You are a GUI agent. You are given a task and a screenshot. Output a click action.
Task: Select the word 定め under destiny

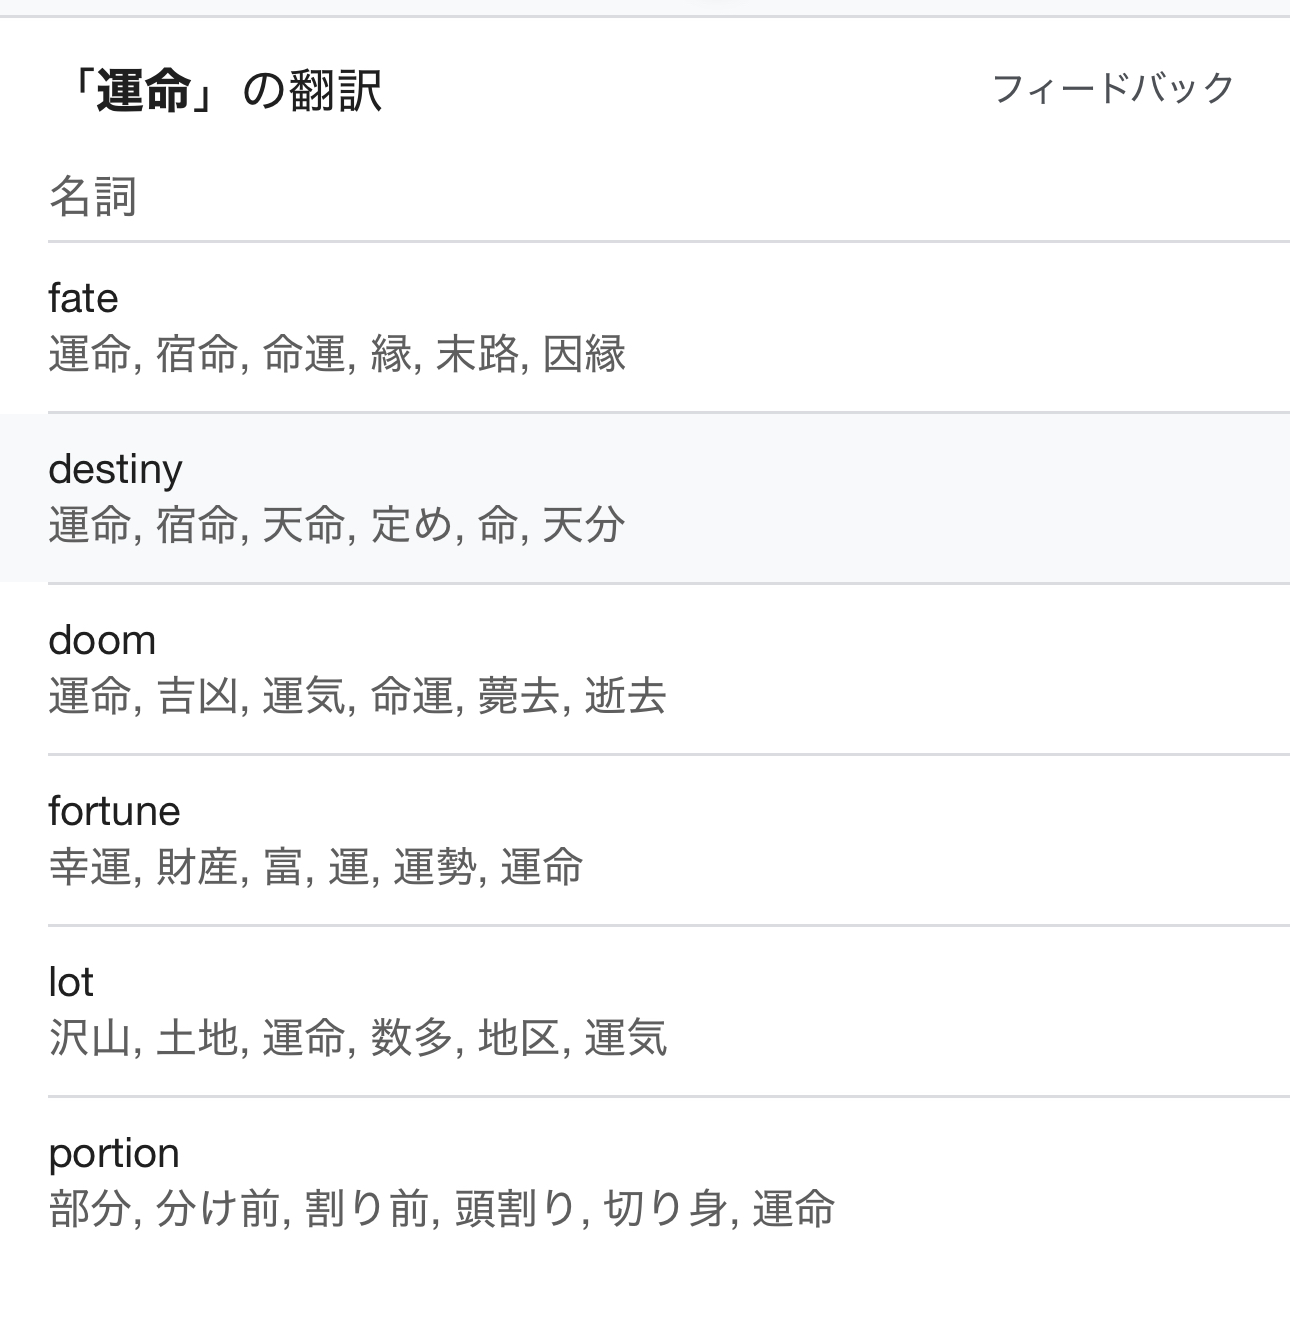tap(411, 525)
